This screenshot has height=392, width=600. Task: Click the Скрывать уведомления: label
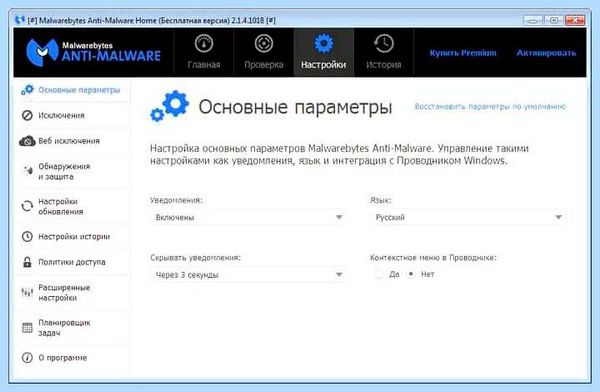(196, 258)
